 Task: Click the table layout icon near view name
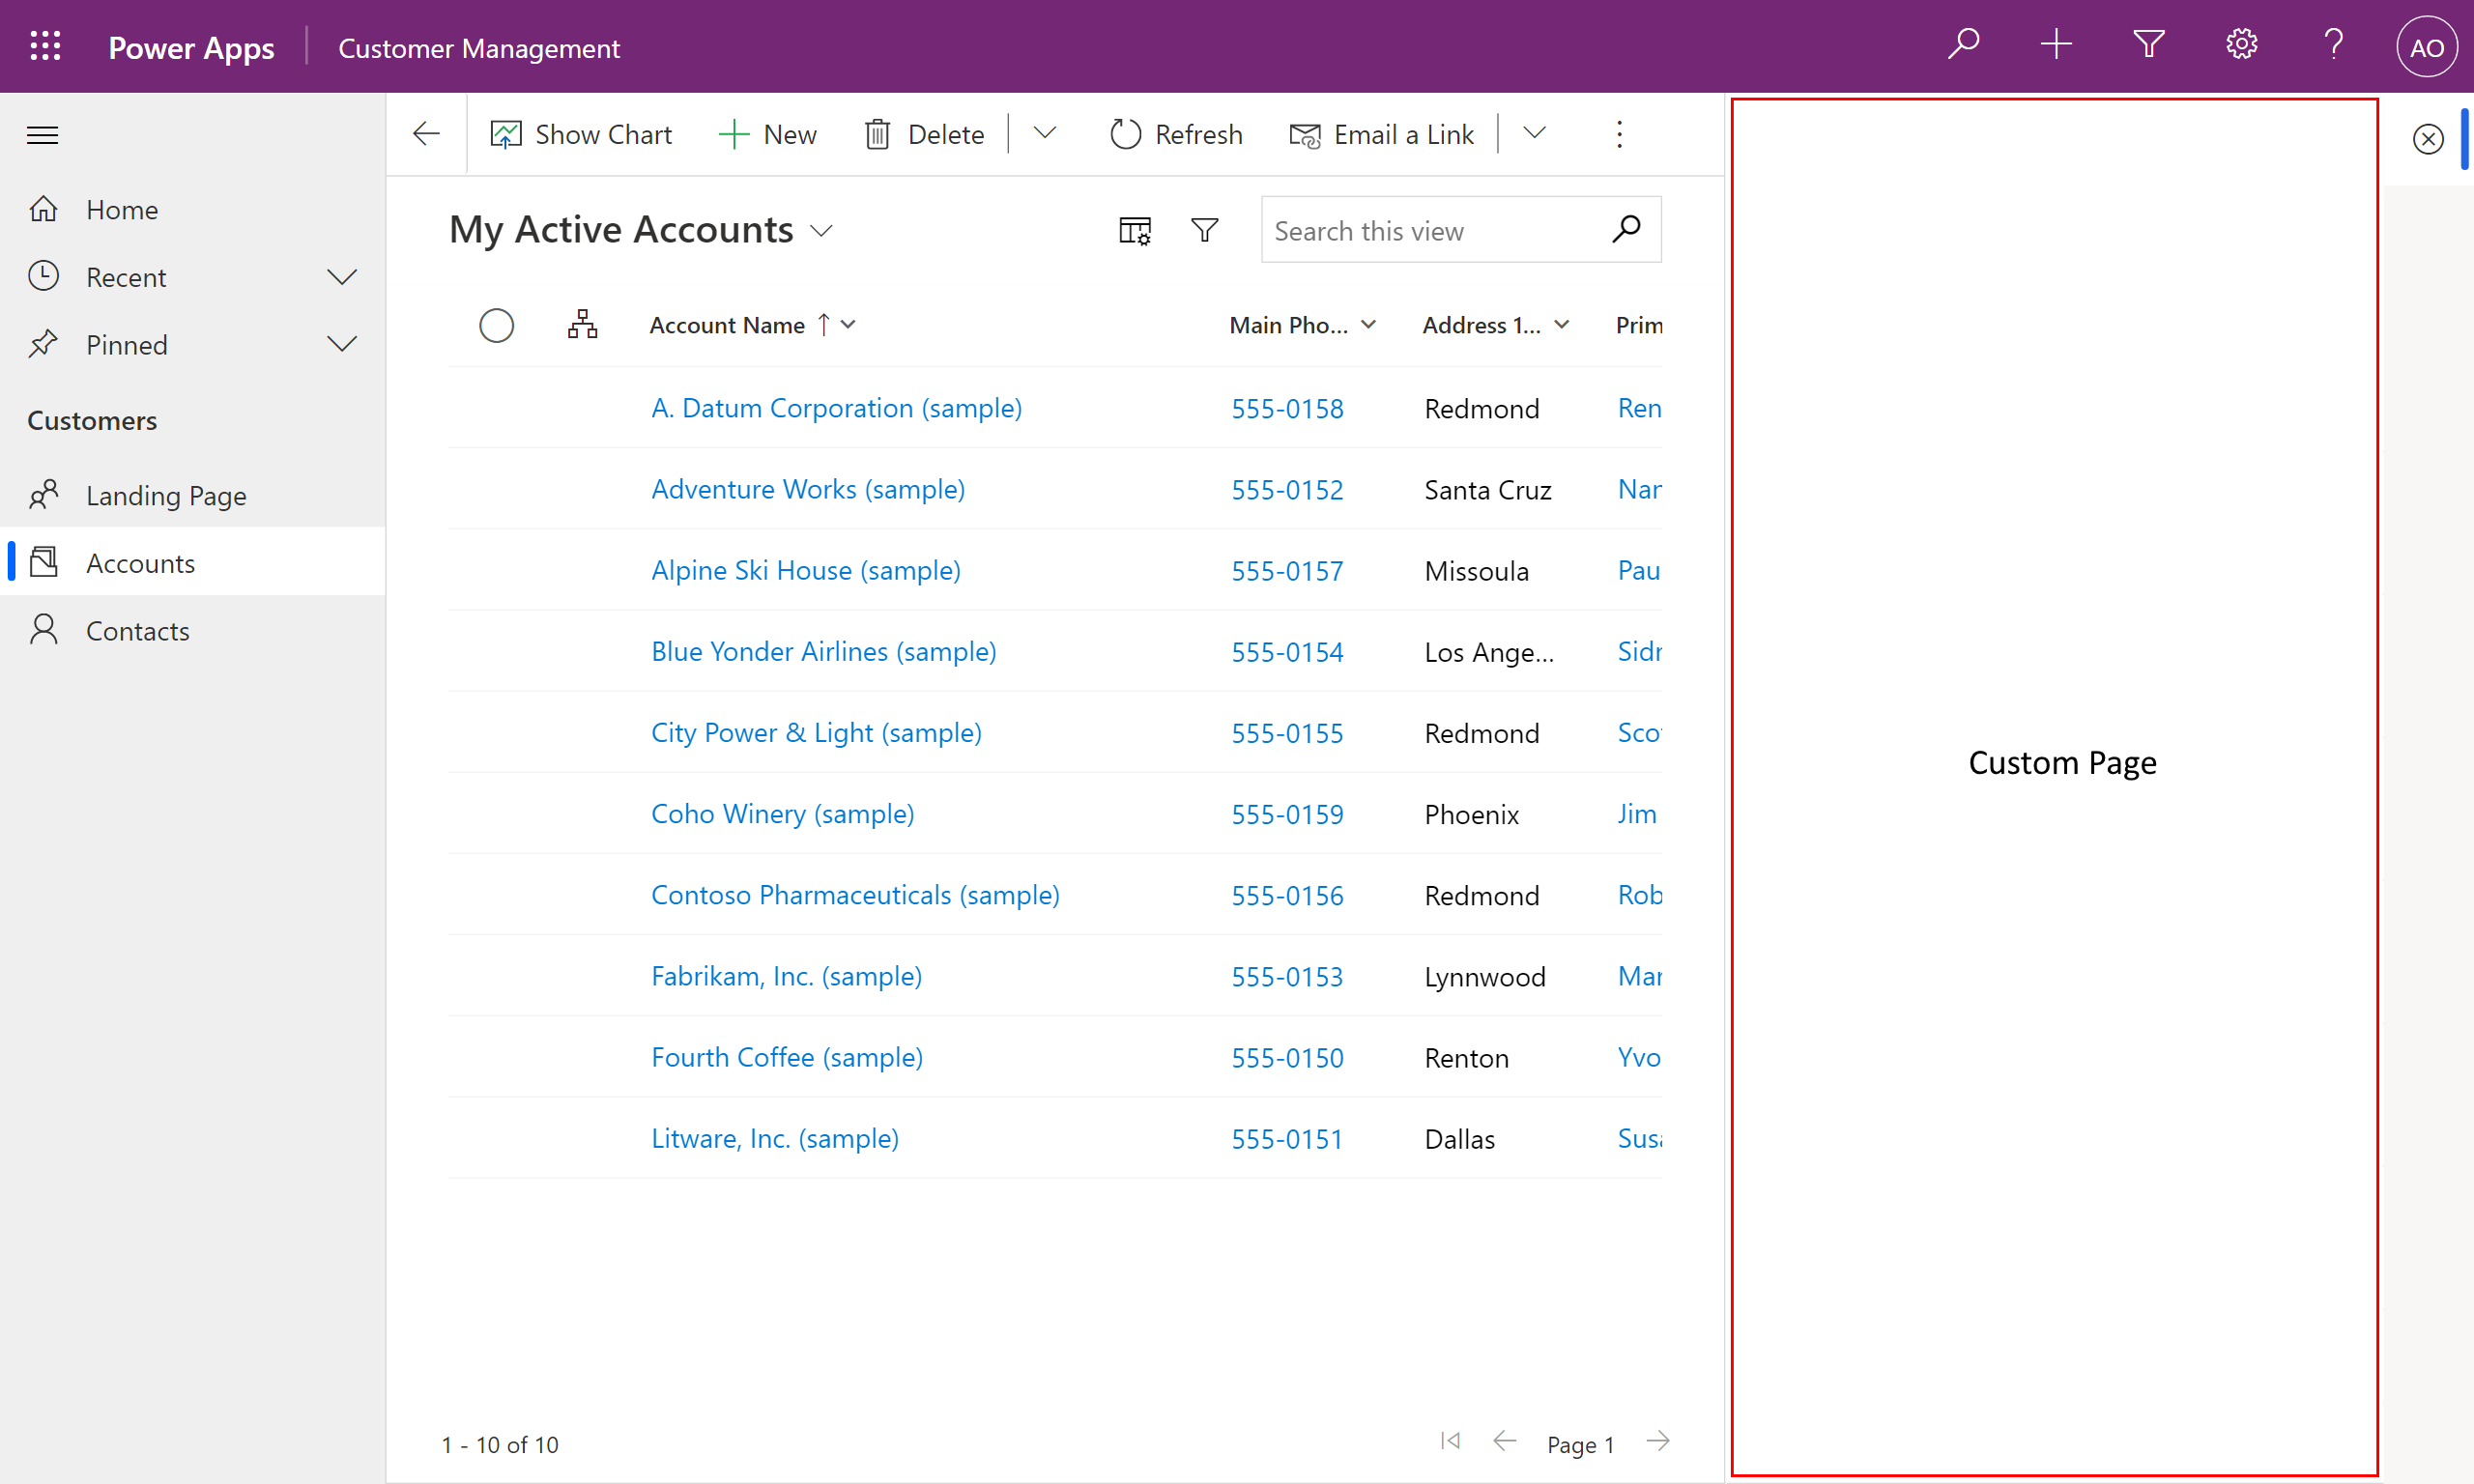click(x=1133, y=232)
